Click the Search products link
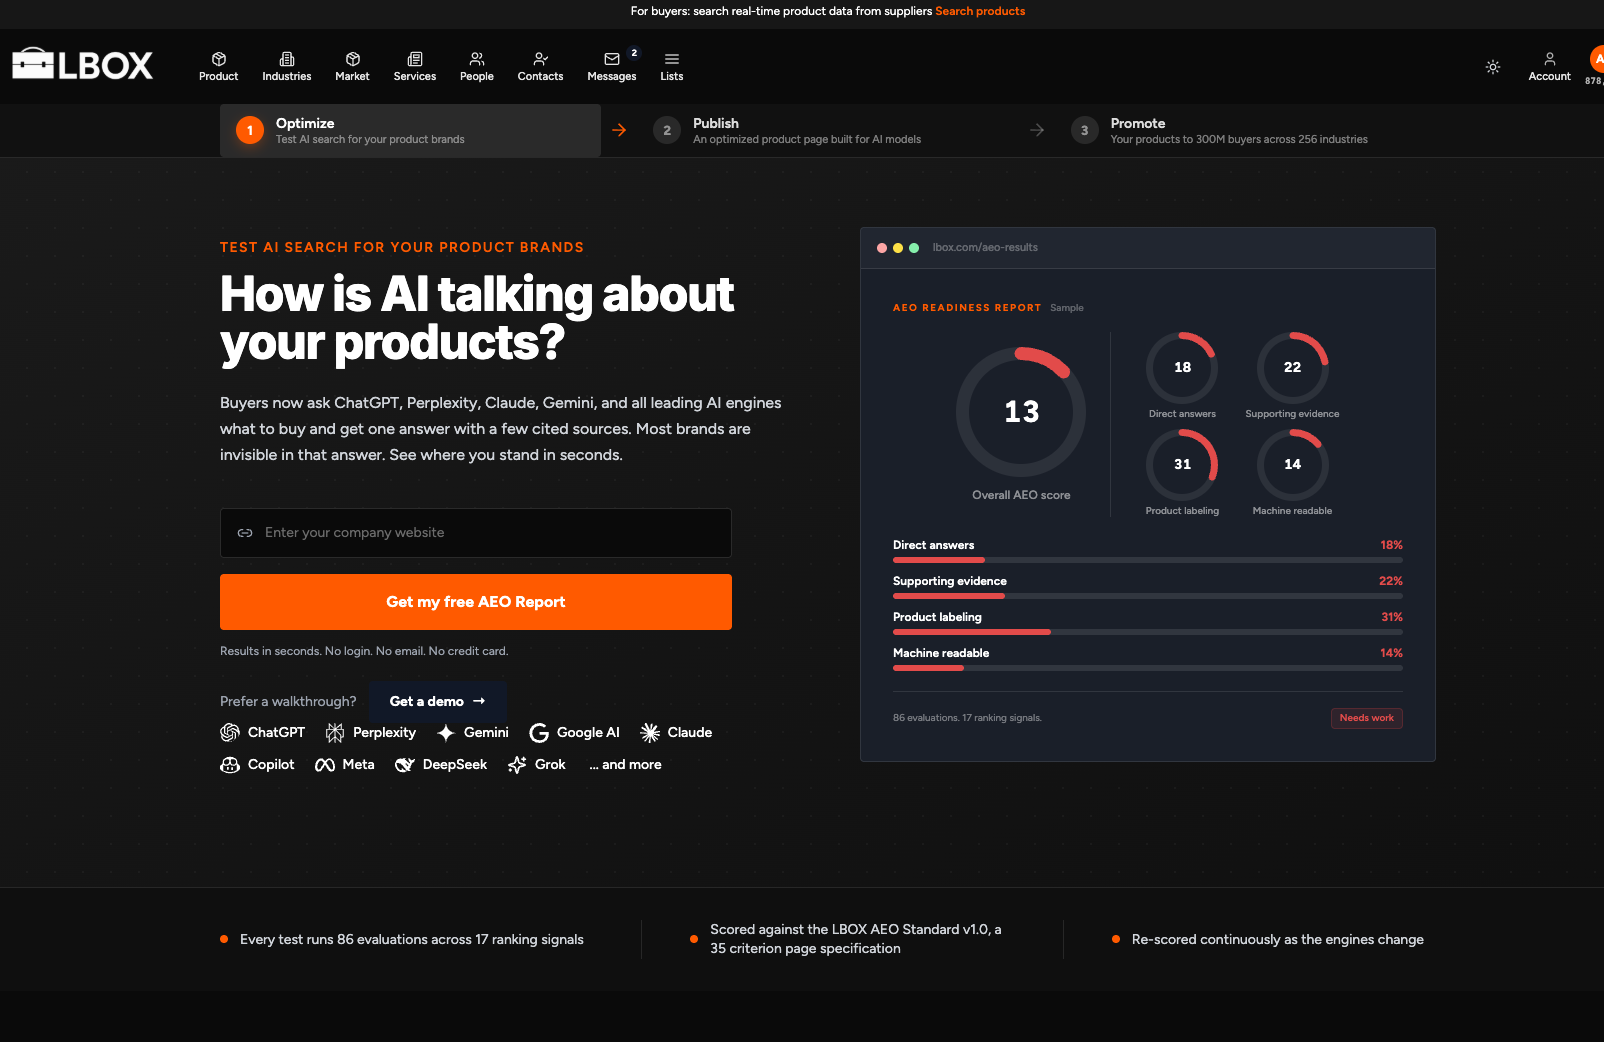The image size is (1604, 1042). [x=980, y=11]
